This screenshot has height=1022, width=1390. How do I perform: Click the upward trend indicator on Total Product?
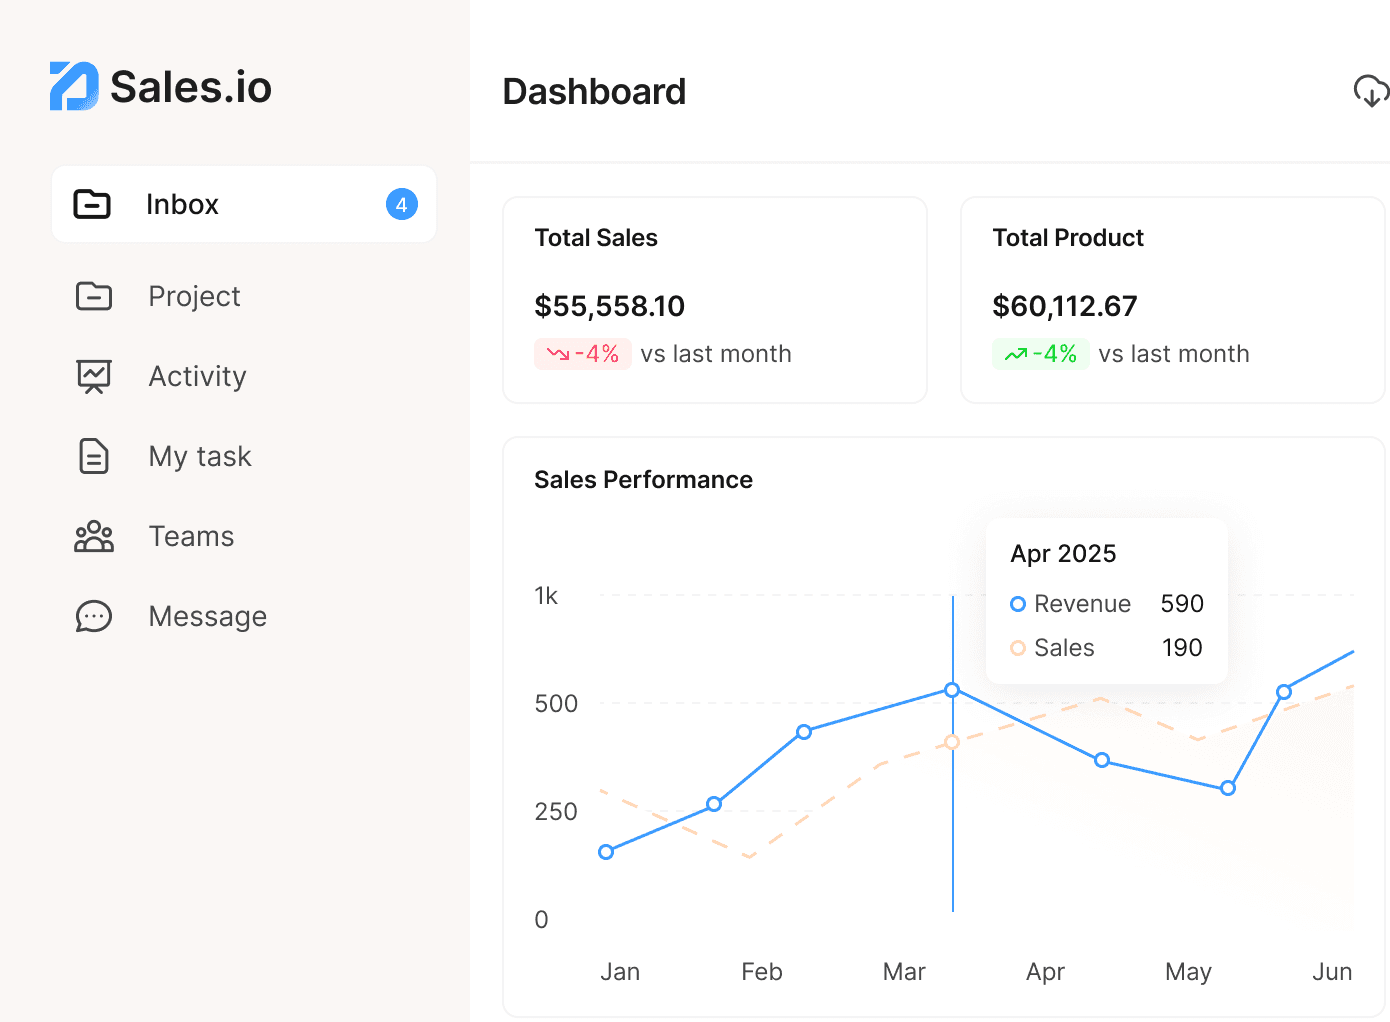click(x=1040, y=353)
